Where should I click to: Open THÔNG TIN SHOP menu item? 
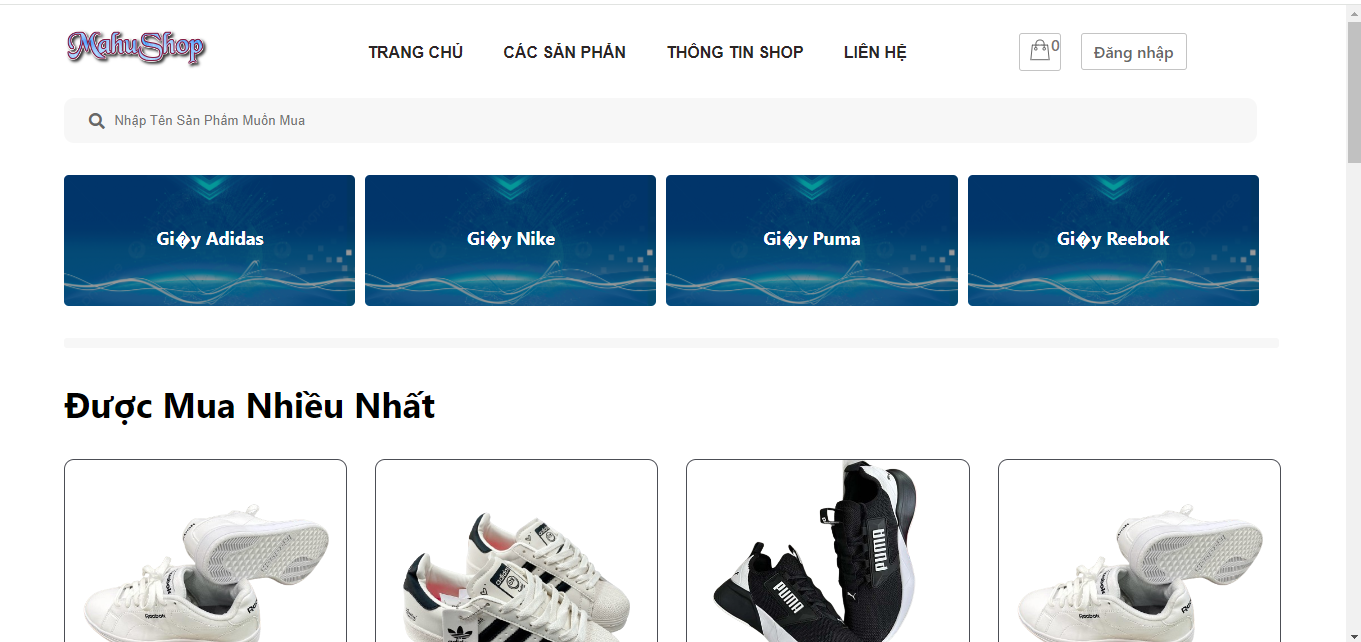click(x=735, y=52)
